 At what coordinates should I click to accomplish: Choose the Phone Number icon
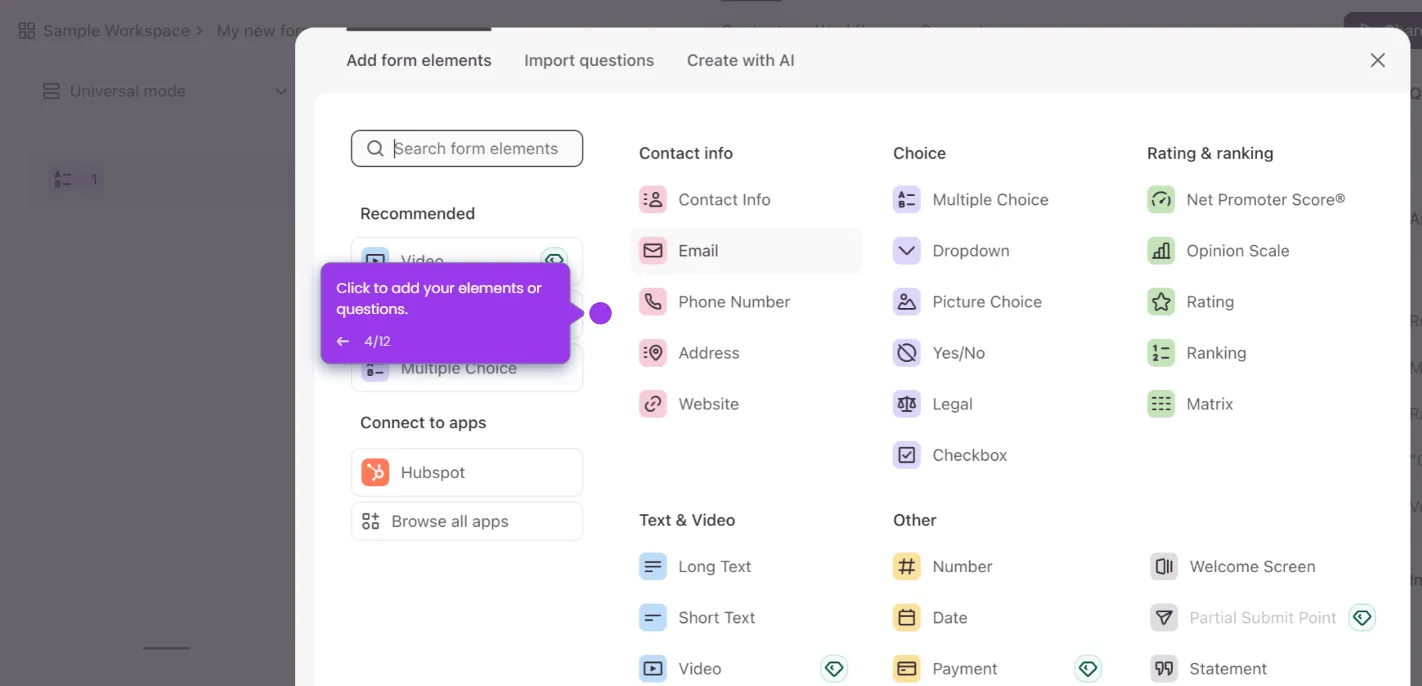[x=653, y=301]
